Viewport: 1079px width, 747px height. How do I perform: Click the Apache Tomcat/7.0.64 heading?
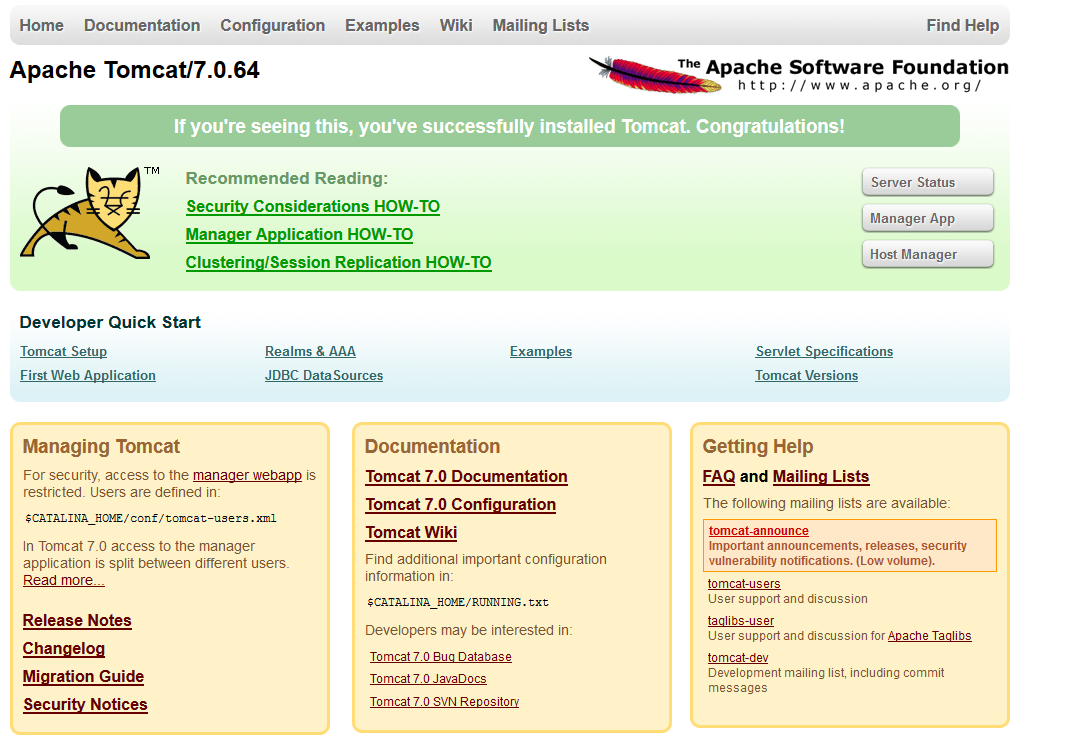click(x=135, y=70)
